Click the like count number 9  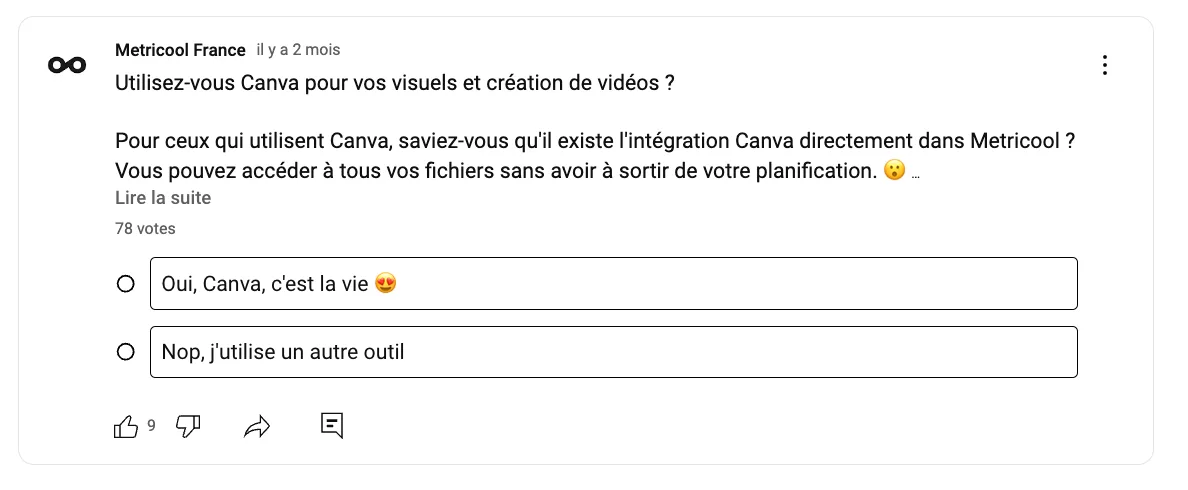pyautogui.click(x=152, y=425)
